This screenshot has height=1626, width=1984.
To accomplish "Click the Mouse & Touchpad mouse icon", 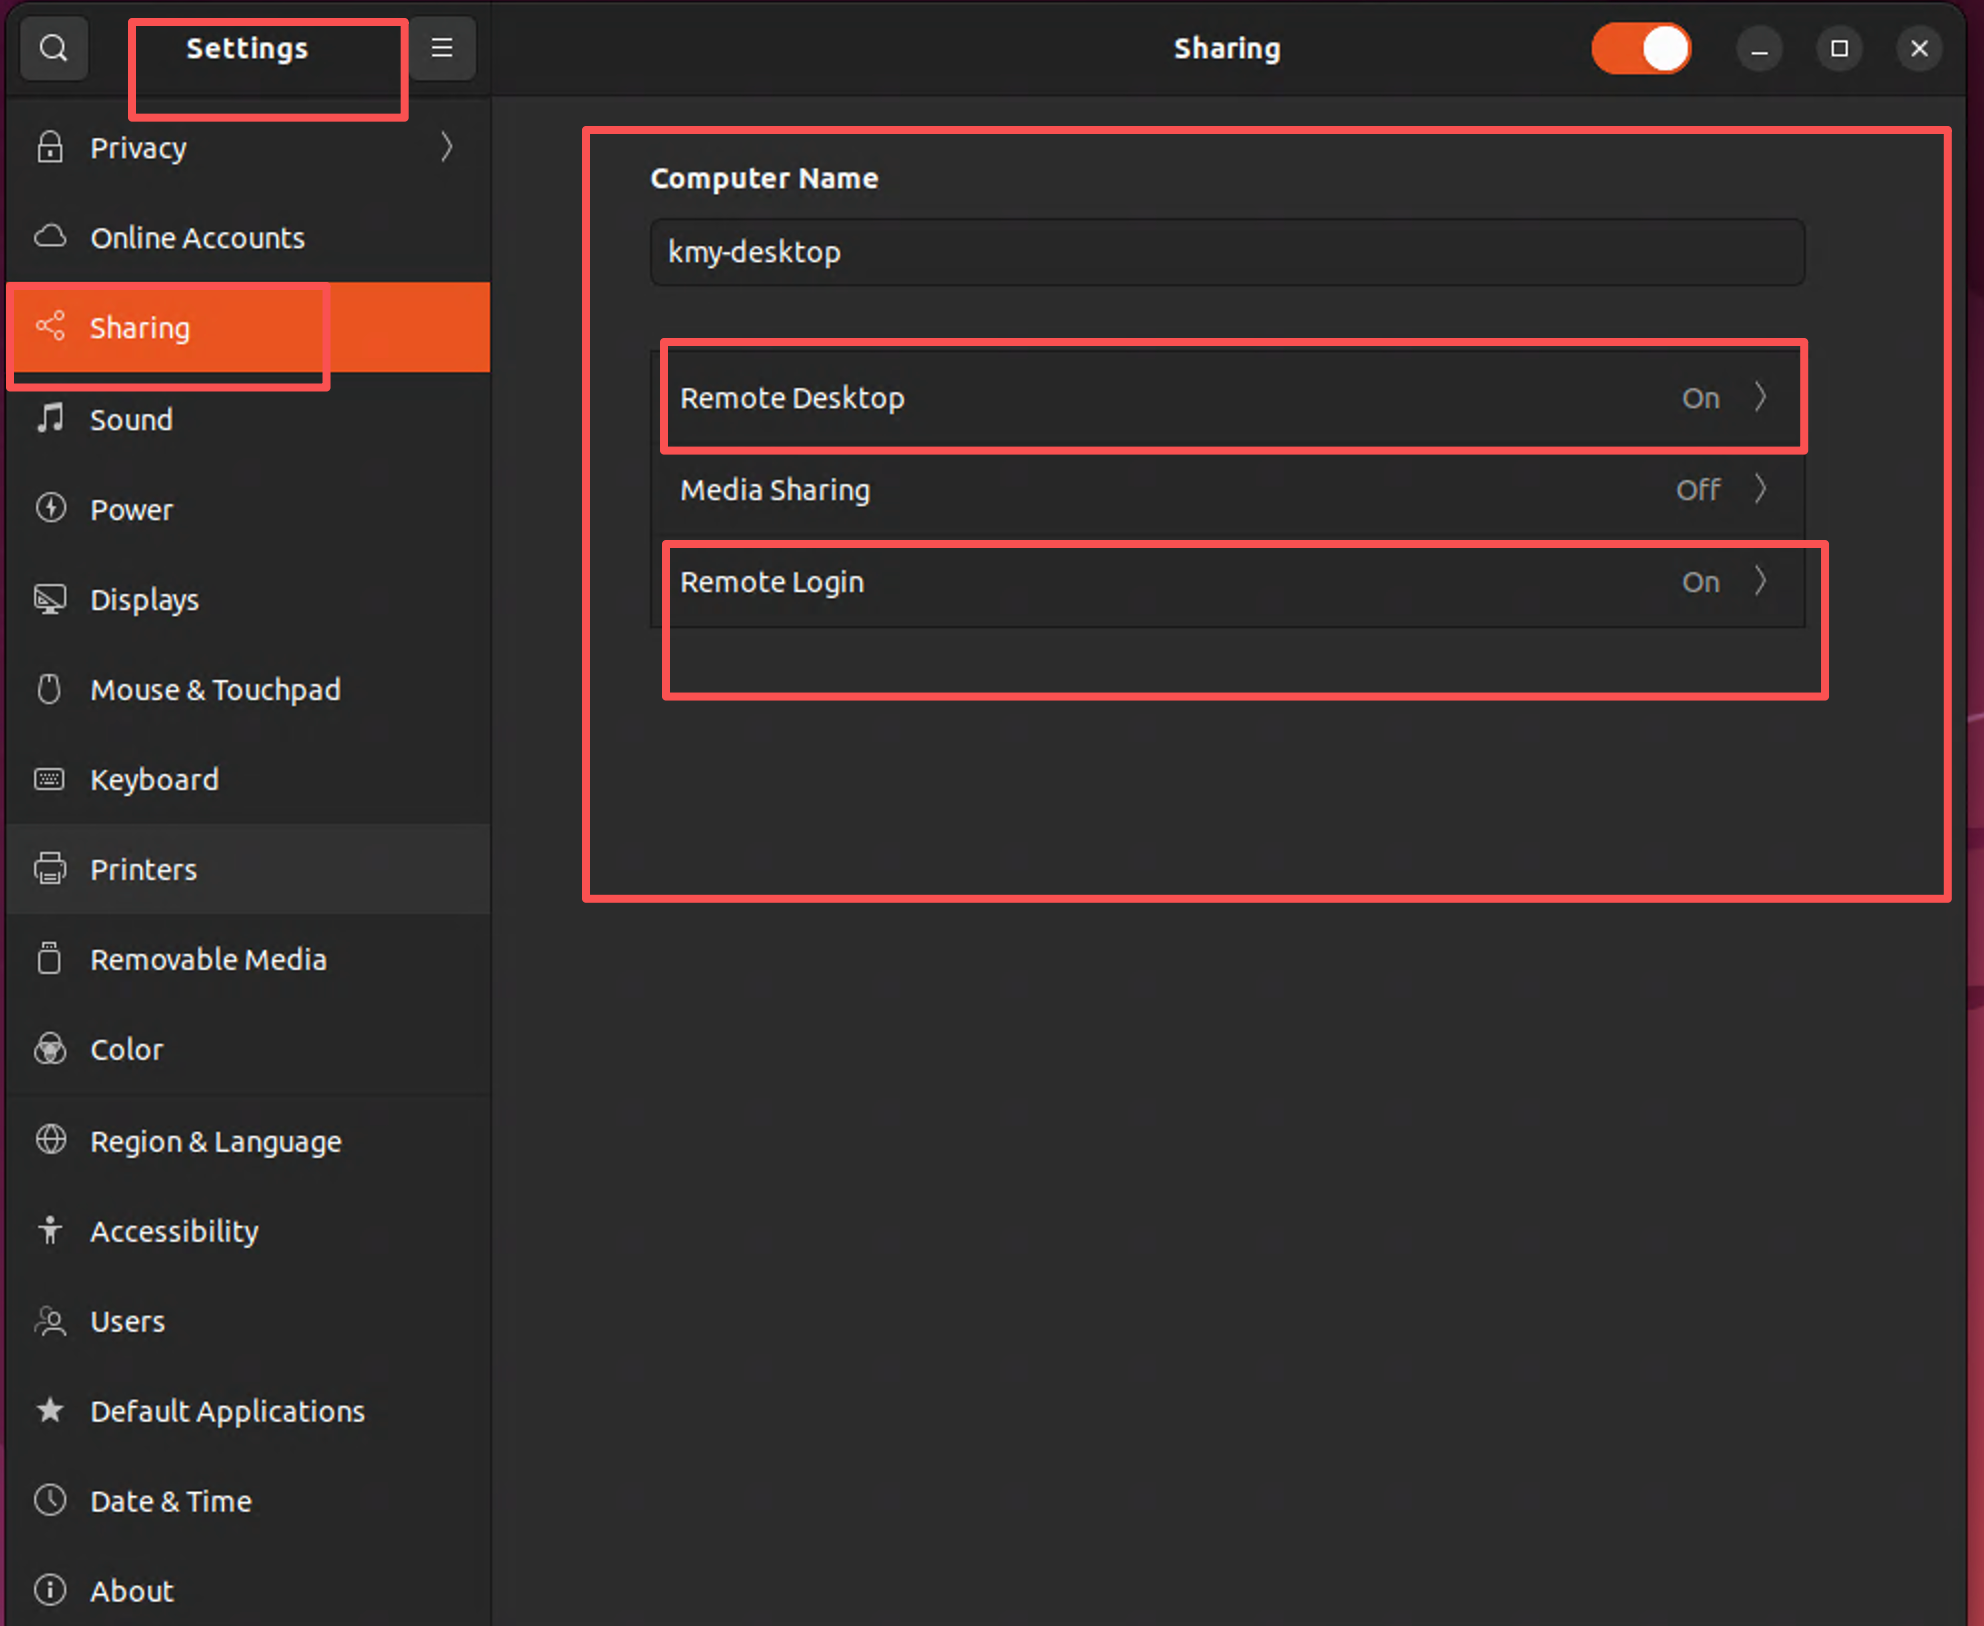I will 49,689.
